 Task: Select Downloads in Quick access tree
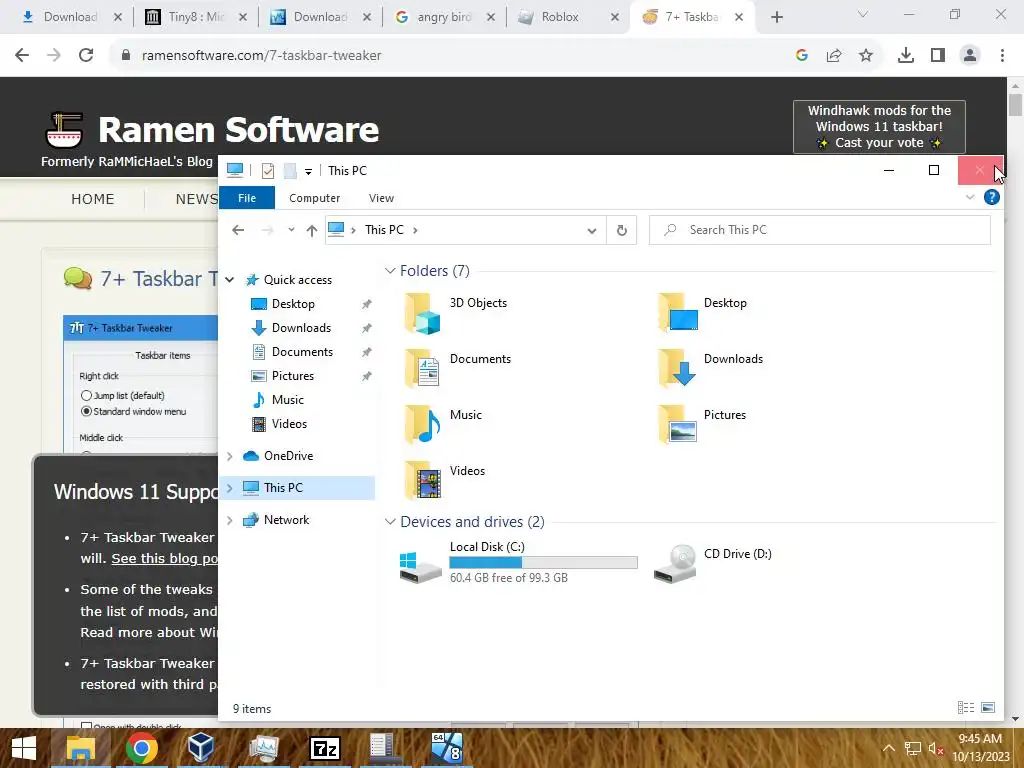tap(301, 328)
